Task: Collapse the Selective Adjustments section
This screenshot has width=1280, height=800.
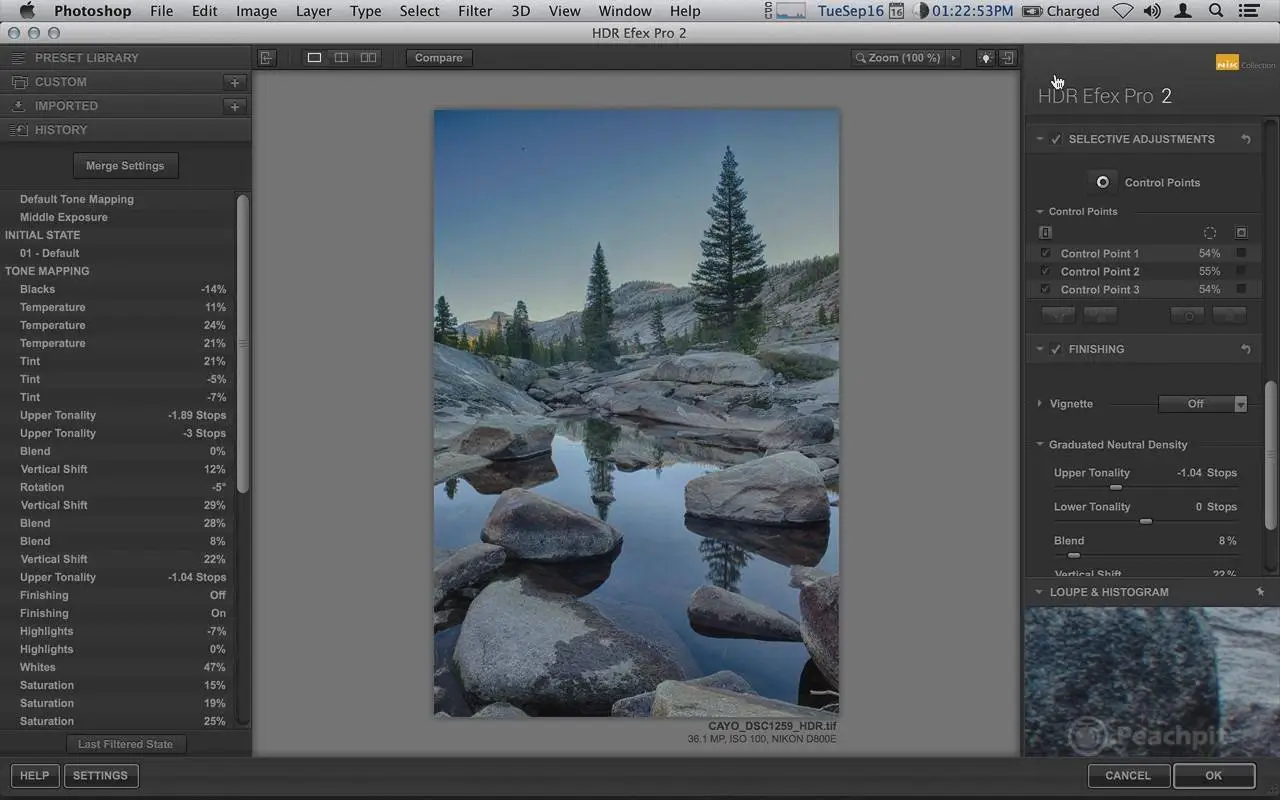Action: (x=1040, y=139)
